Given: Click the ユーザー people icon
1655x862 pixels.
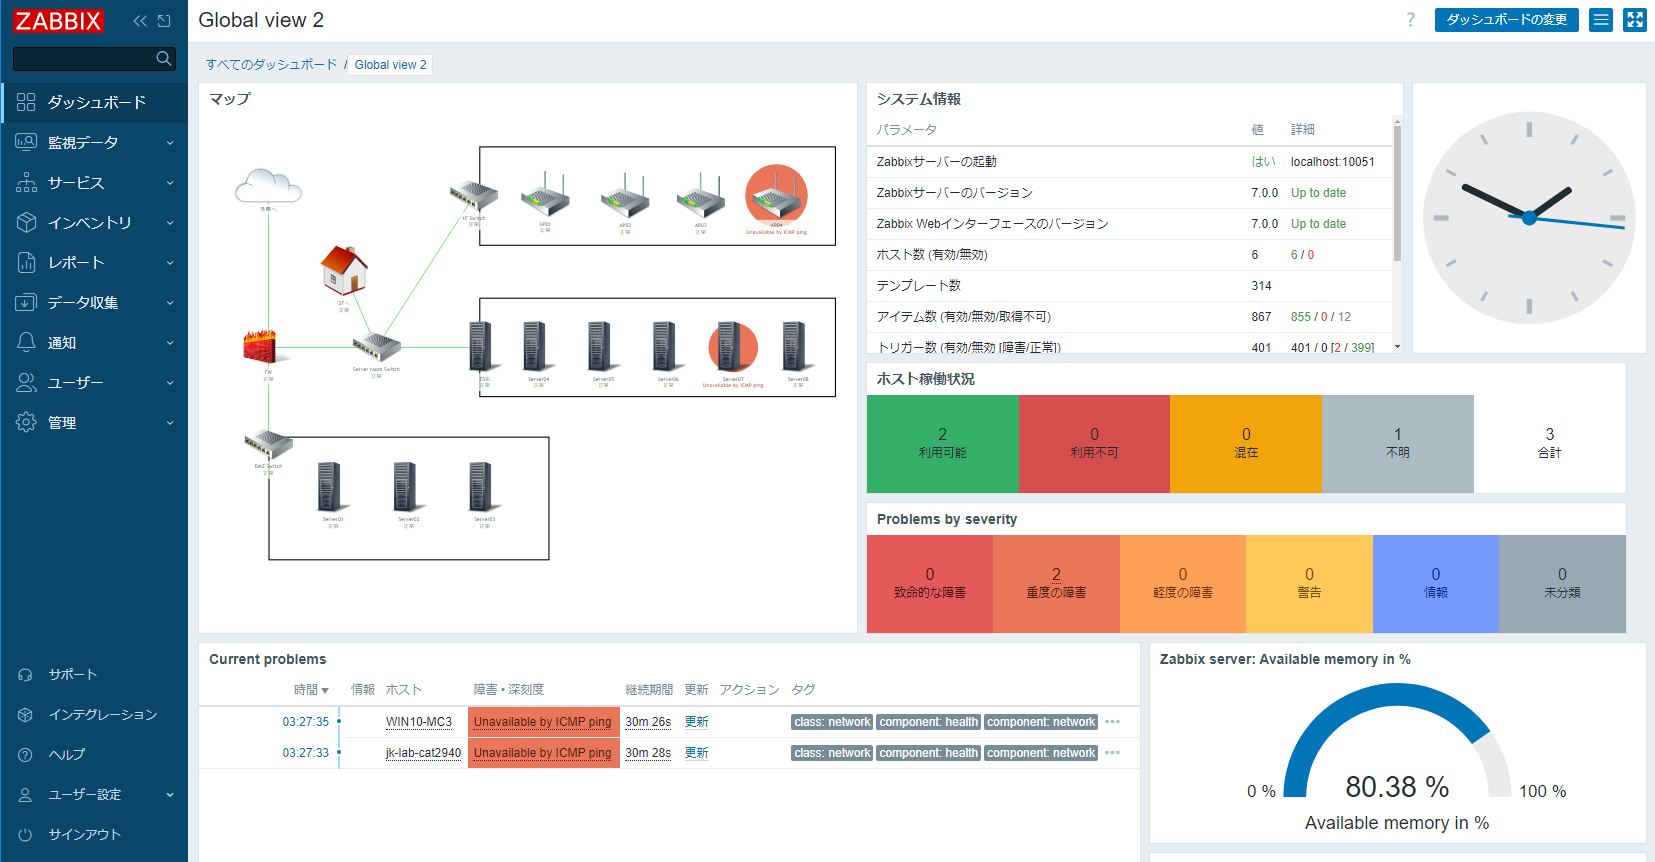Looking at the screenshot, I should (26, 382).
